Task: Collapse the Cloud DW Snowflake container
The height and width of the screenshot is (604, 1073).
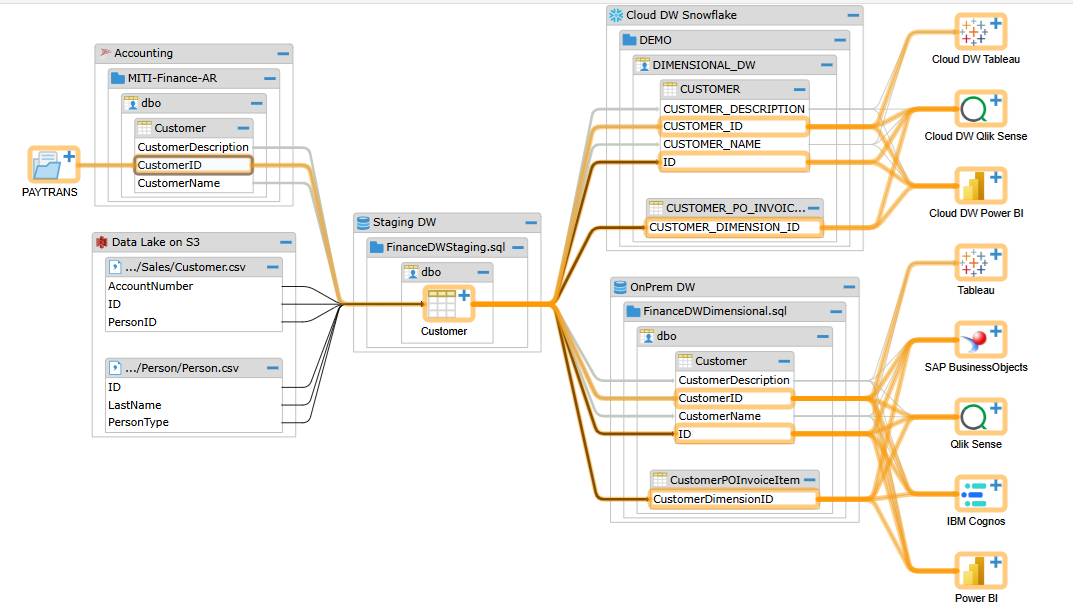Action: tap(852, 15)
